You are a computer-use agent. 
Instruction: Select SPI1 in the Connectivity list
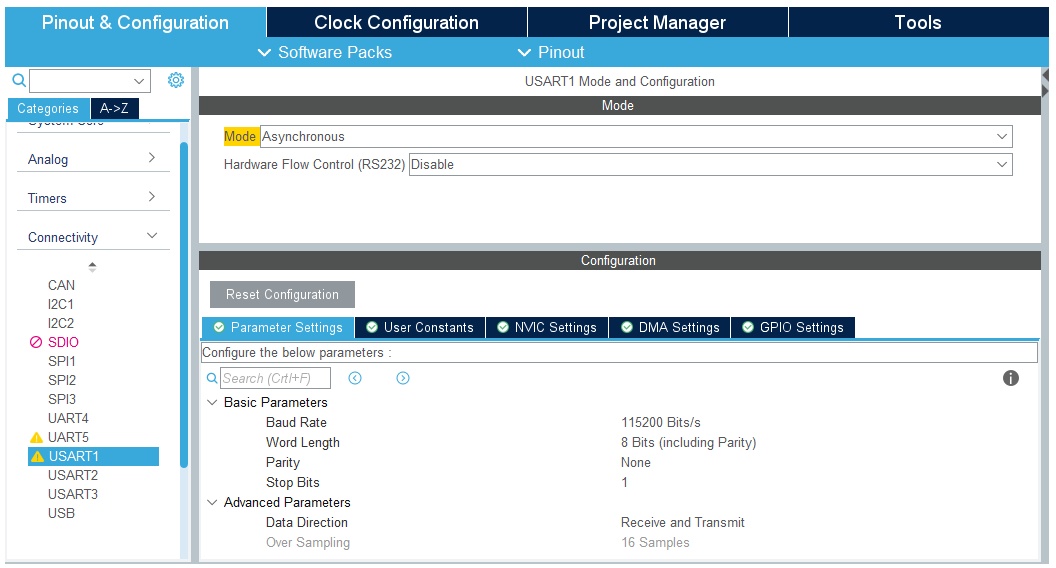(62, 361)
